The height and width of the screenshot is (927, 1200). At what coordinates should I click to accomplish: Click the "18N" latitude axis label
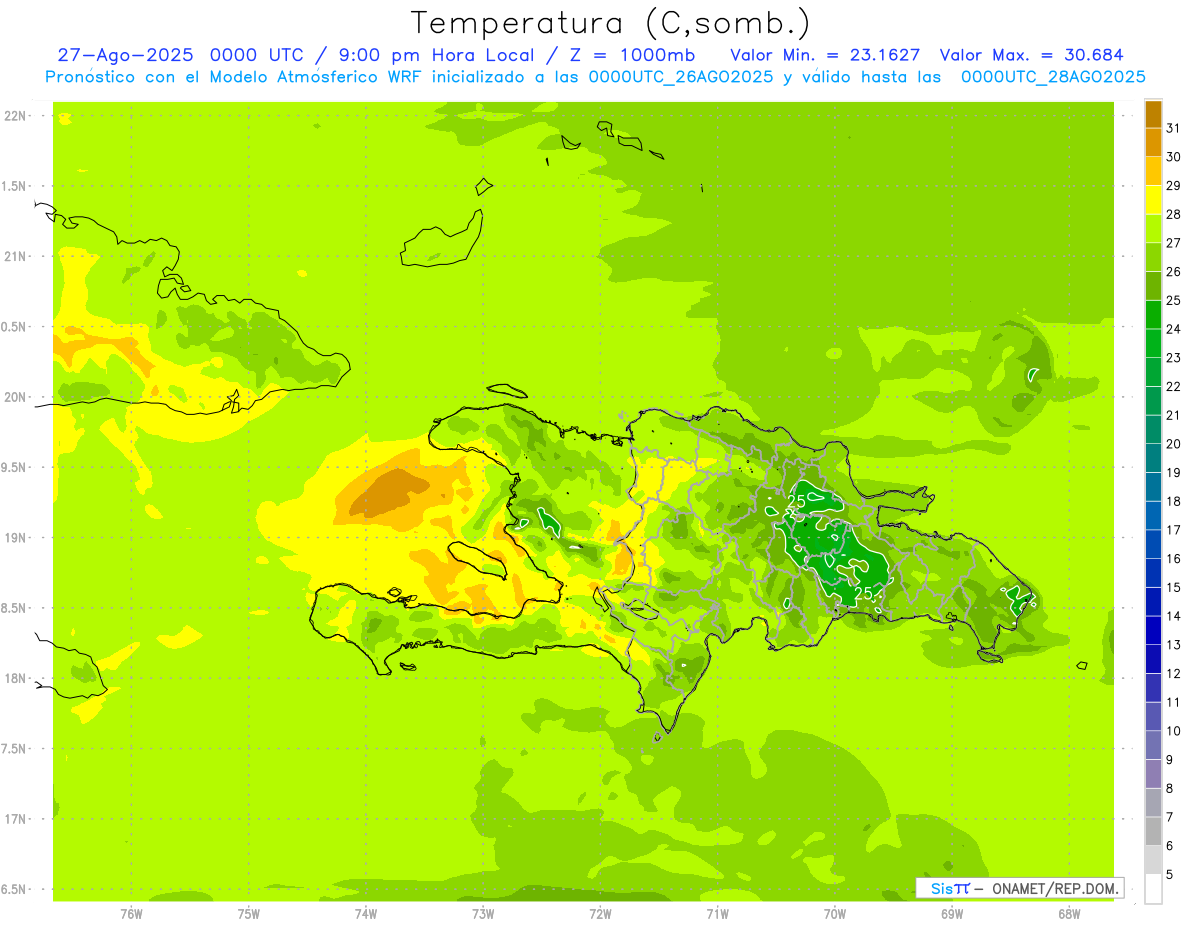click(x=16, y=678)
